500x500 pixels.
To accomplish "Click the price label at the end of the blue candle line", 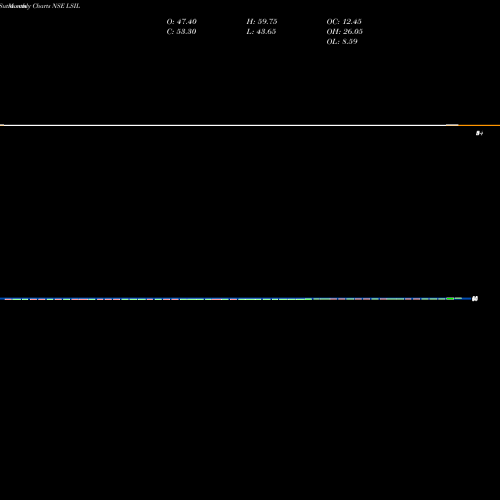I will tap(475, 299).
